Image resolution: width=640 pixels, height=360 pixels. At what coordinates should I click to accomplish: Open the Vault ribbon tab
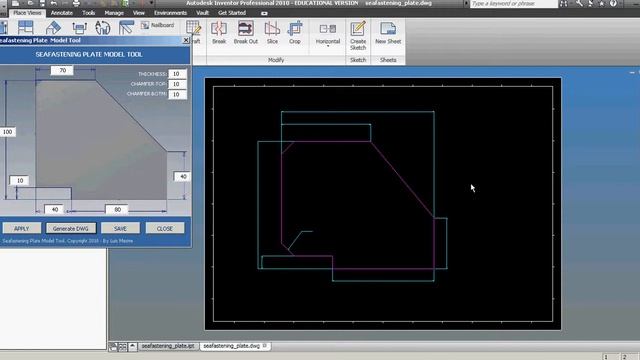tap(202, 13)
